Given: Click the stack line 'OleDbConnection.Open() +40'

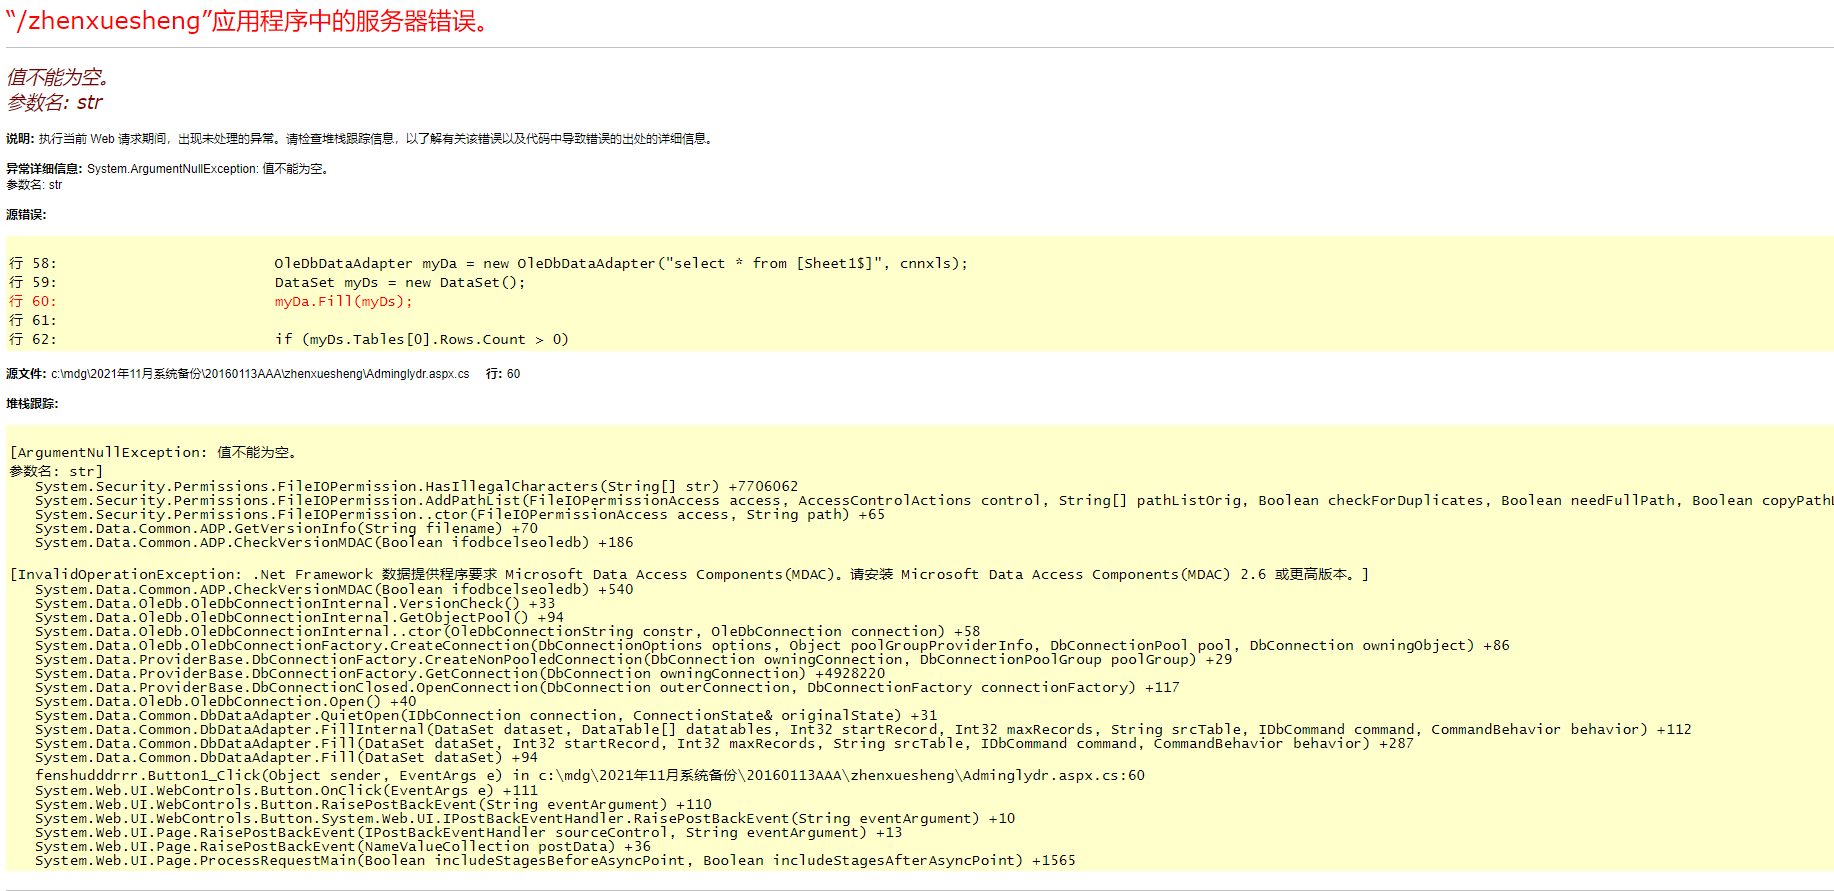Looking at the screenshot, I should coord(225,702).
